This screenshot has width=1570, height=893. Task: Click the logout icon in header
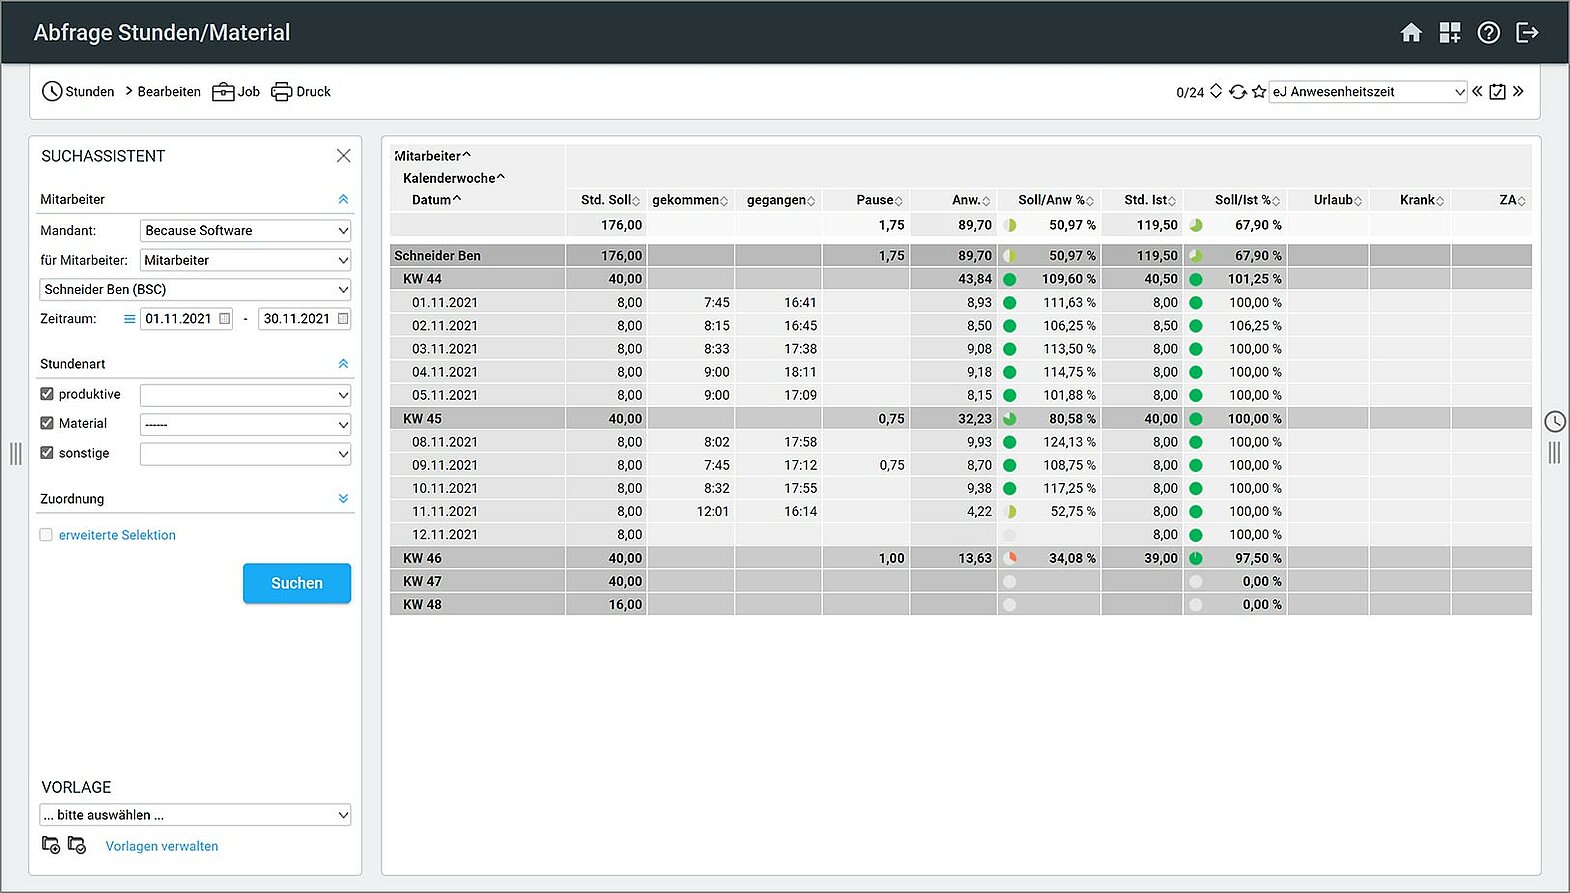tap(1527, 33)
